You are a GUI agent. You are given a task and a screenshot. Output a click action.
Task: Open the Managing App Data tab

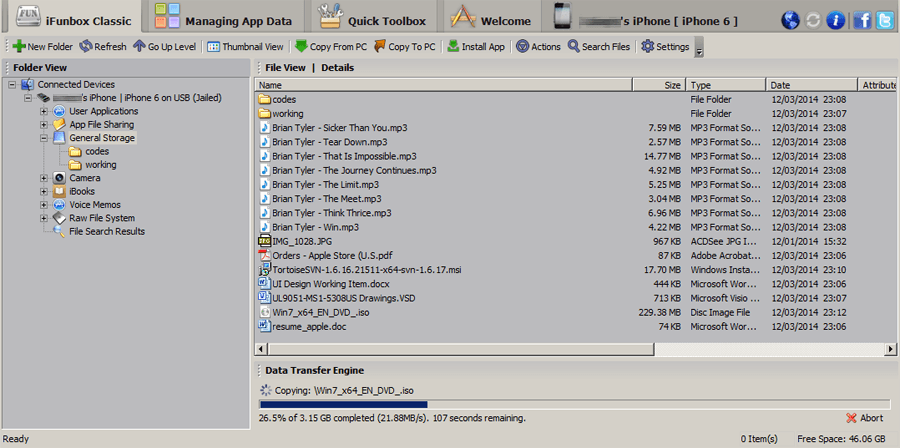point(224,17)
